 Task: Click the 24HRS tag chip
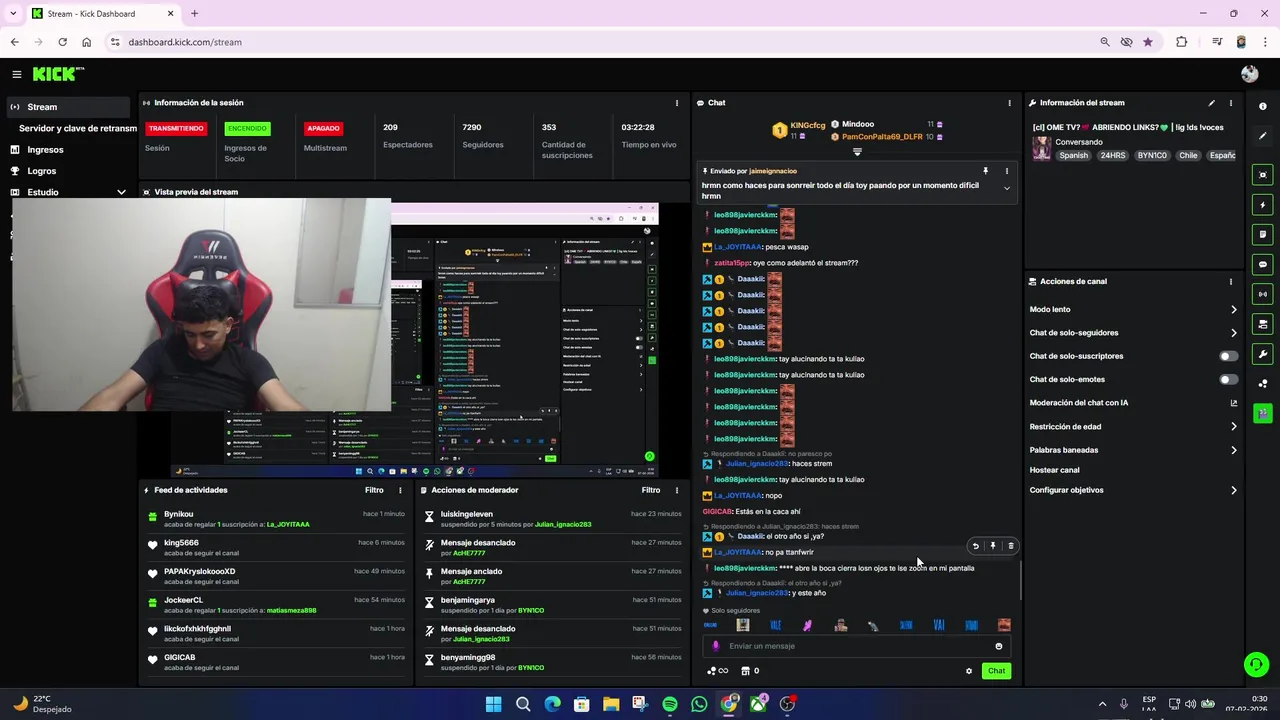tap(1113, 156)
